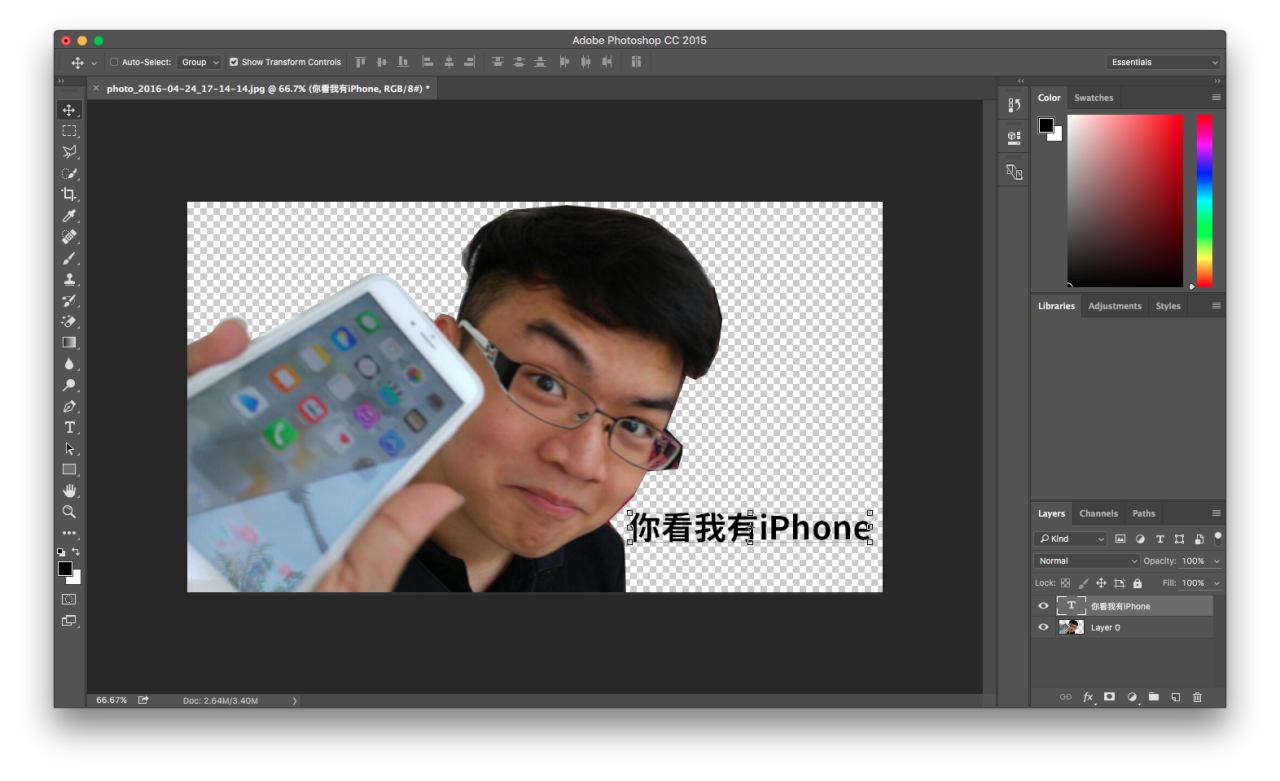Select the Spot Healing Brush tool
Screen dimensions: 1280x781
pyautogui.click(x=69, y=237)
